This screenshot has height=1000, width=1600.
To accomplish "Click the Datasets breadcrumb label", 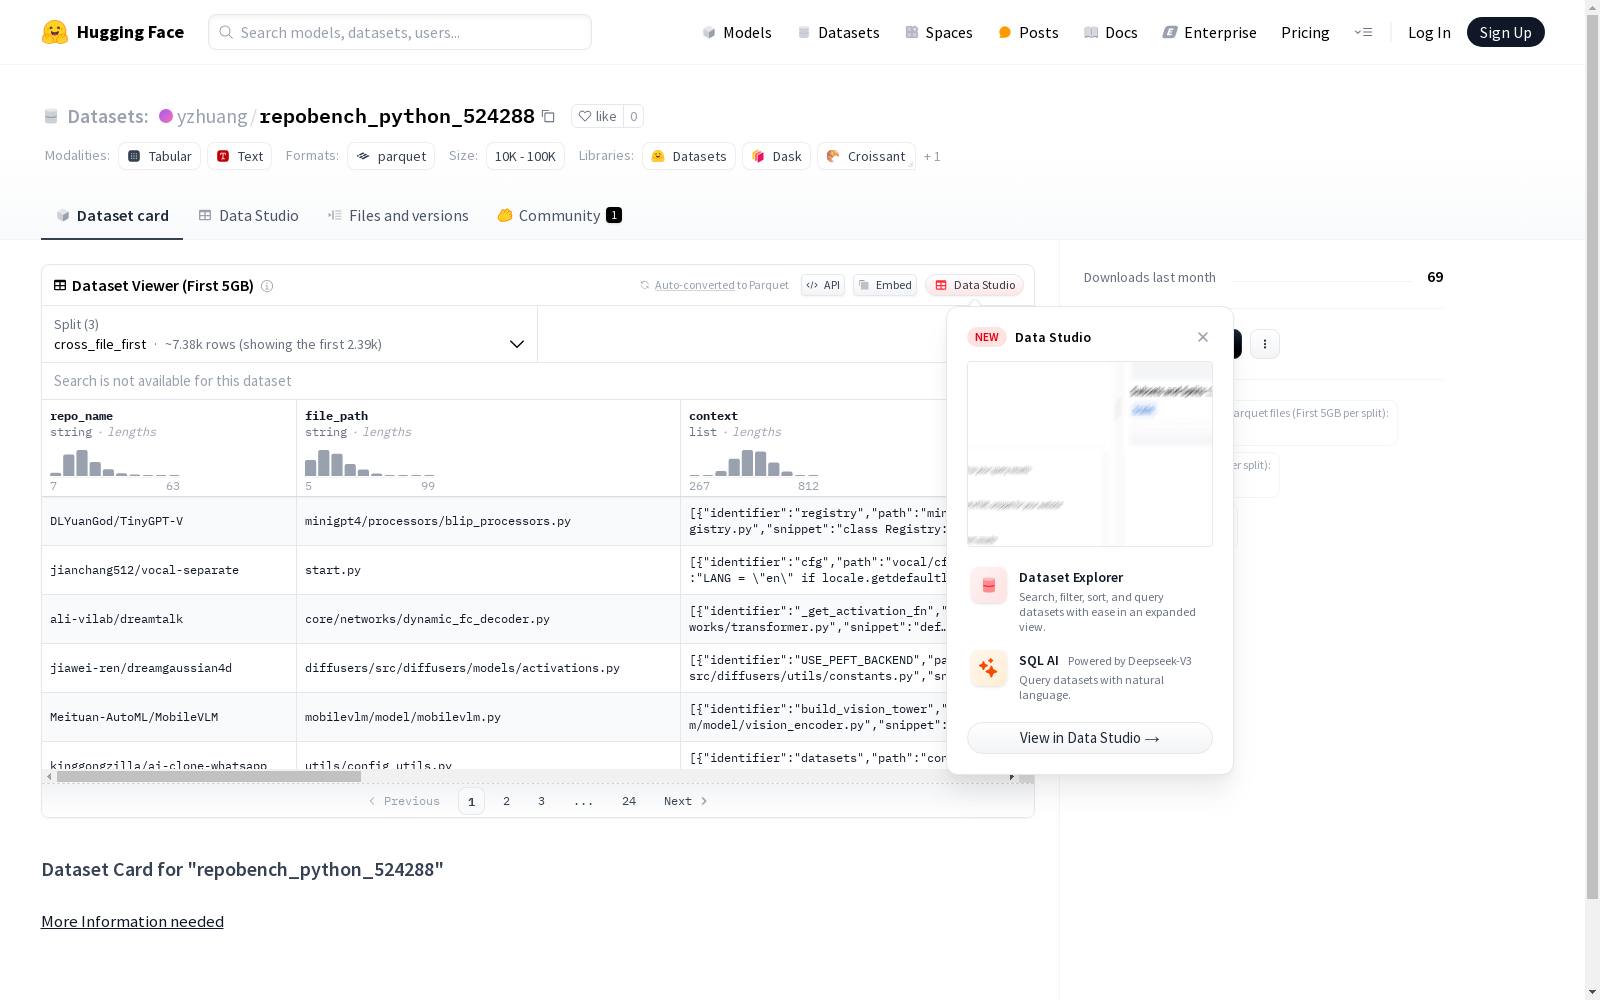I will click(108, 116).
